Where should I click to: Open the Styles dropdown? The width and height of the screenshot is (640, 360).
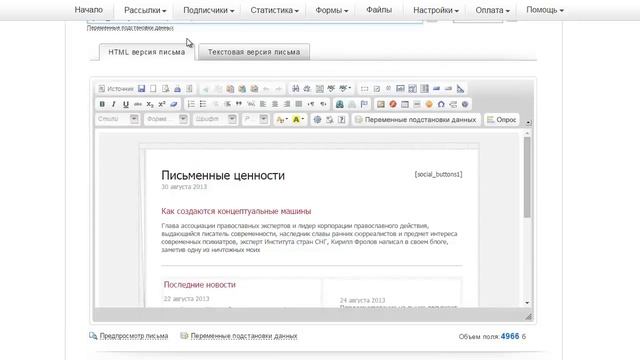point(118,119)
